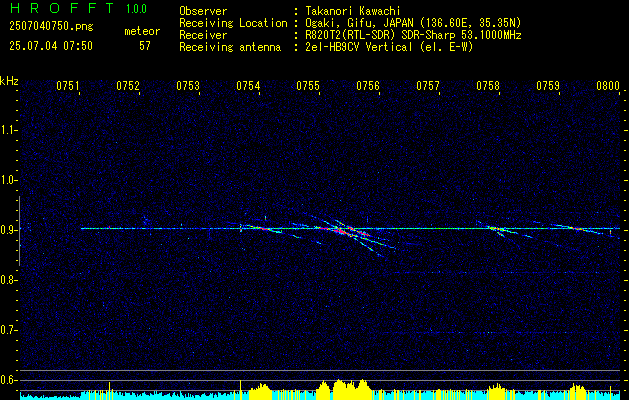The height and width of the screenshot is (400, 629).
Task: Click the 2el-HB9CV Vertical antenna text
Action: tap(389, 47)
